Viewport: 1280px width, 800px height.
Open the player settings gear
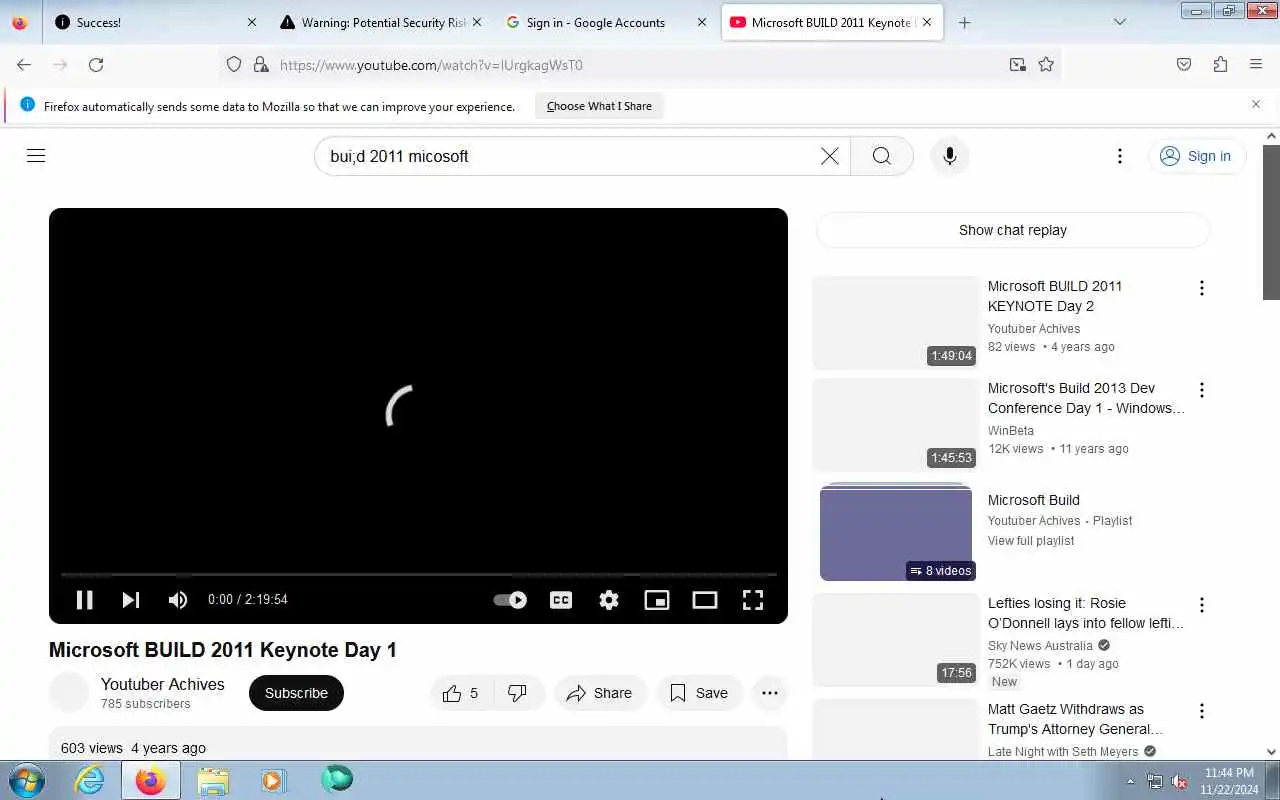pos(609,600)
